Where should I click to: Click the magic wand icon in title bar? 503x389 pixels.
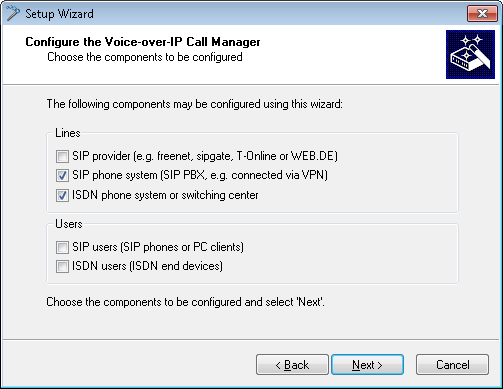[13, 13]
